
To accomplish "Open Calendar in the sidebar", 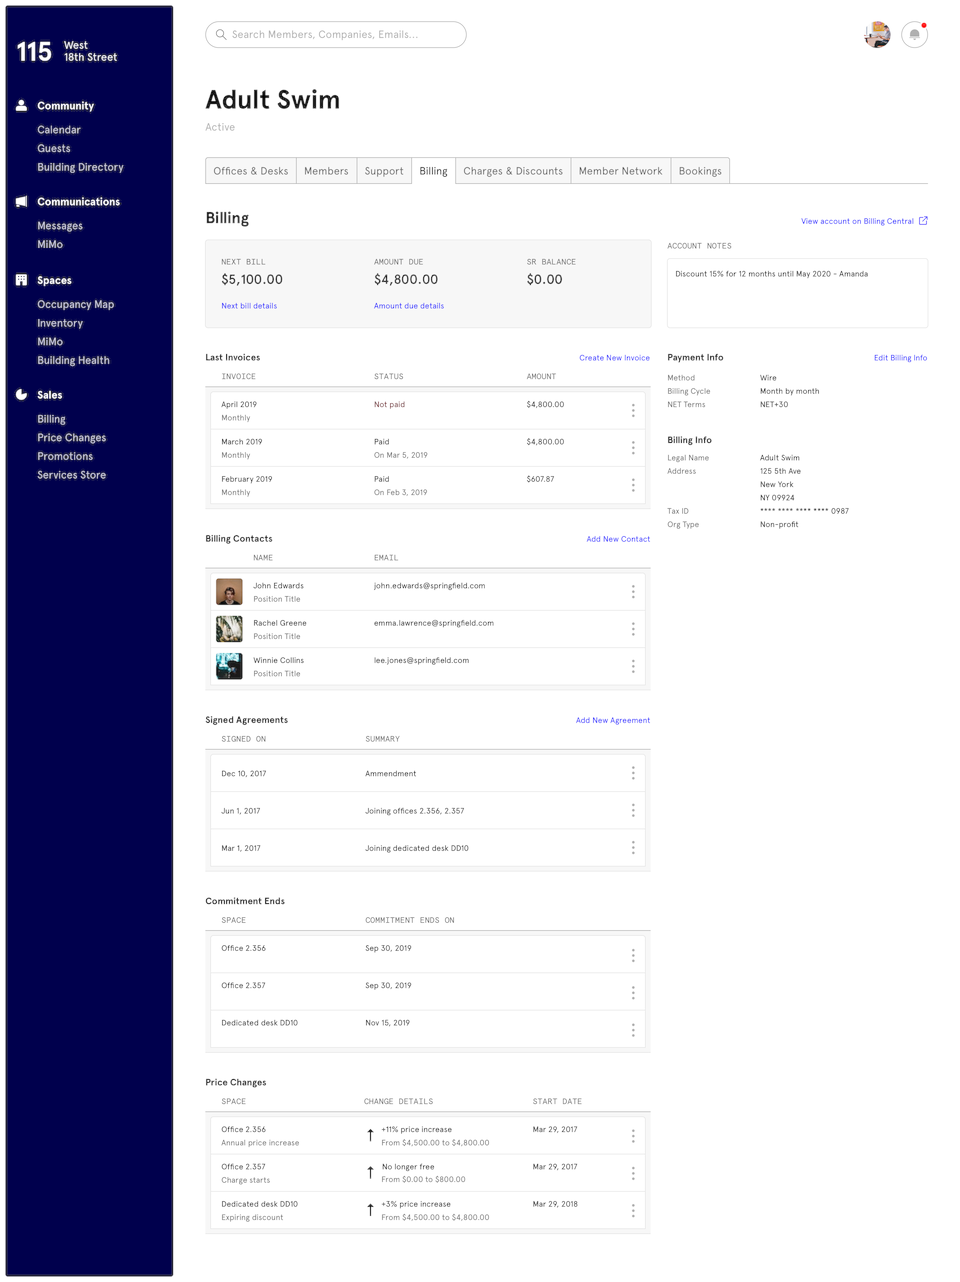I will (x=59, y=130).
